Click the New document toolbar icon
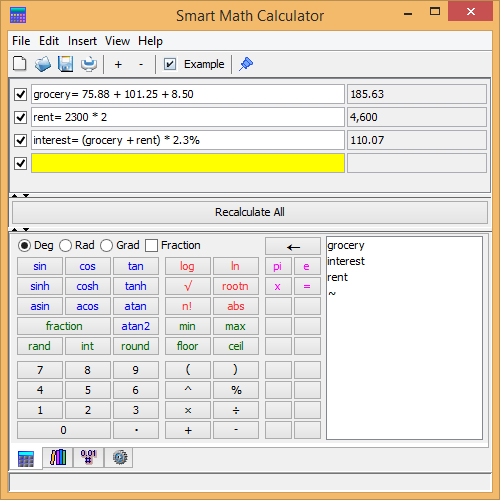The width and height of the screenshot is (500, 500). [x=20, y=64]
